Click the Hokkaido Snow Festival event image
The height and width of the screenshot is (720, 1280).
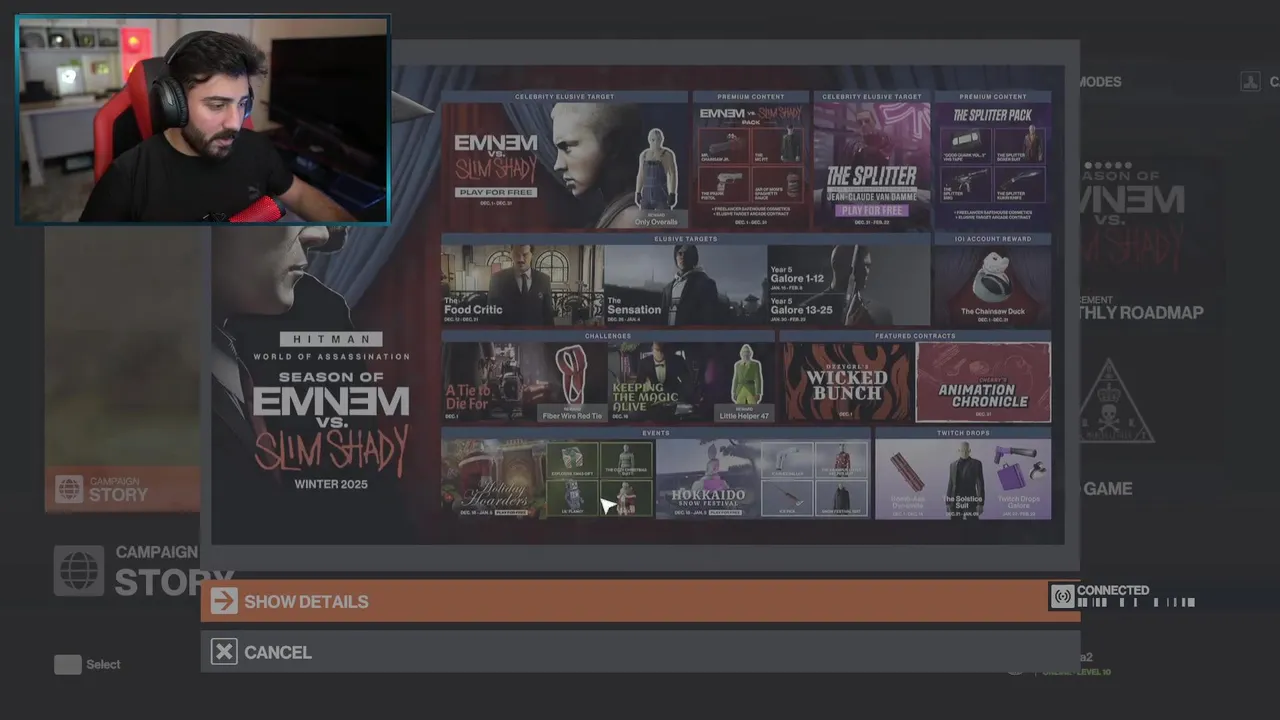[708, 479]
